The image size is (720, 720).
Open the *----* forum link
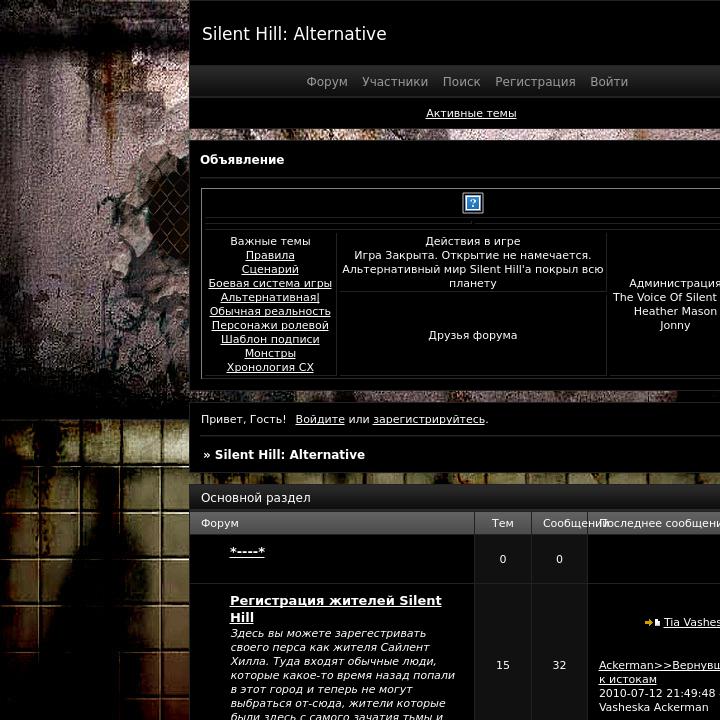(x=247, y=551)
